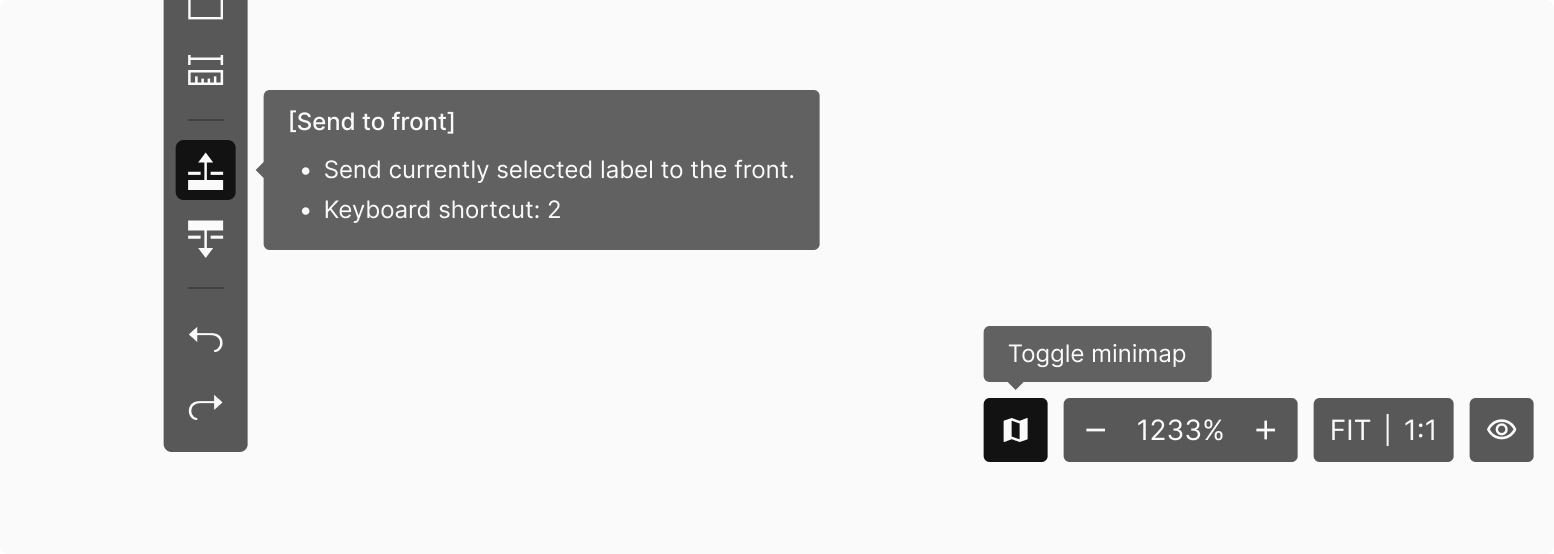Set zoom to 1:1 actual size
The image size is (1554, 554).
[x=1420, y=430]
